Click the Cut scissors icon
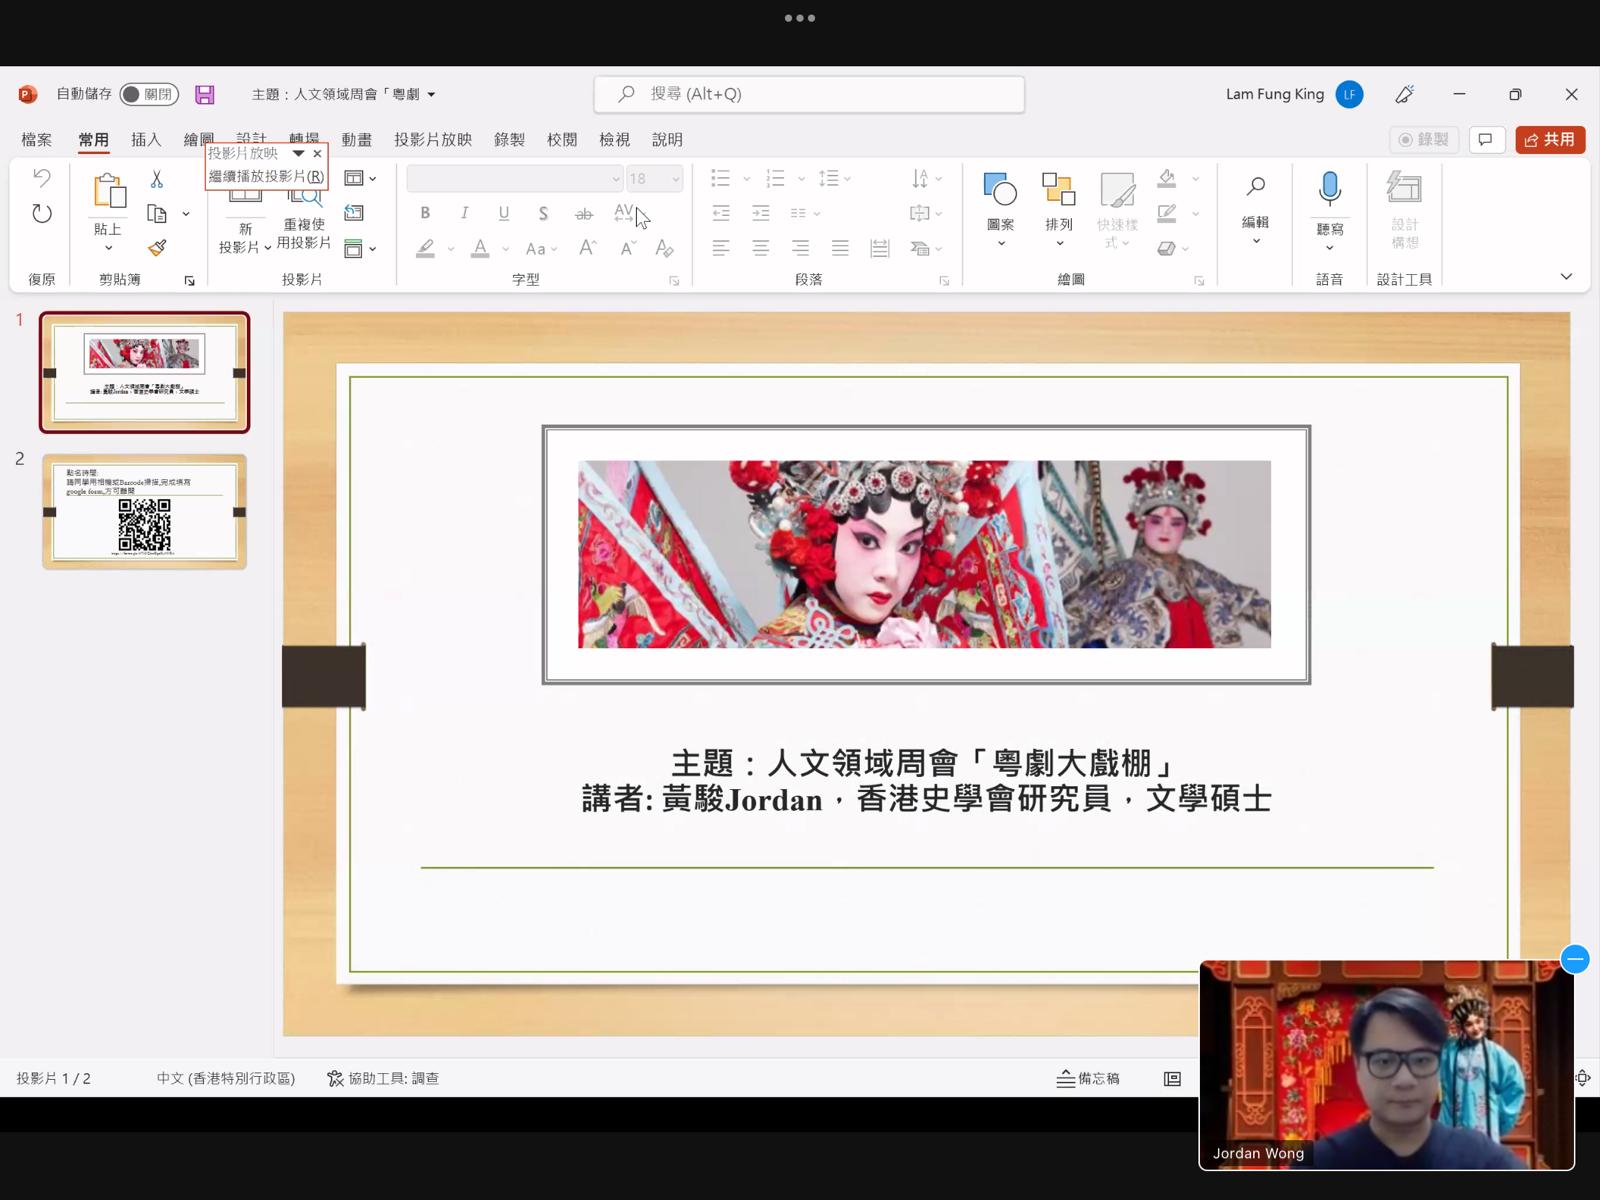 (x=156, y=179)
